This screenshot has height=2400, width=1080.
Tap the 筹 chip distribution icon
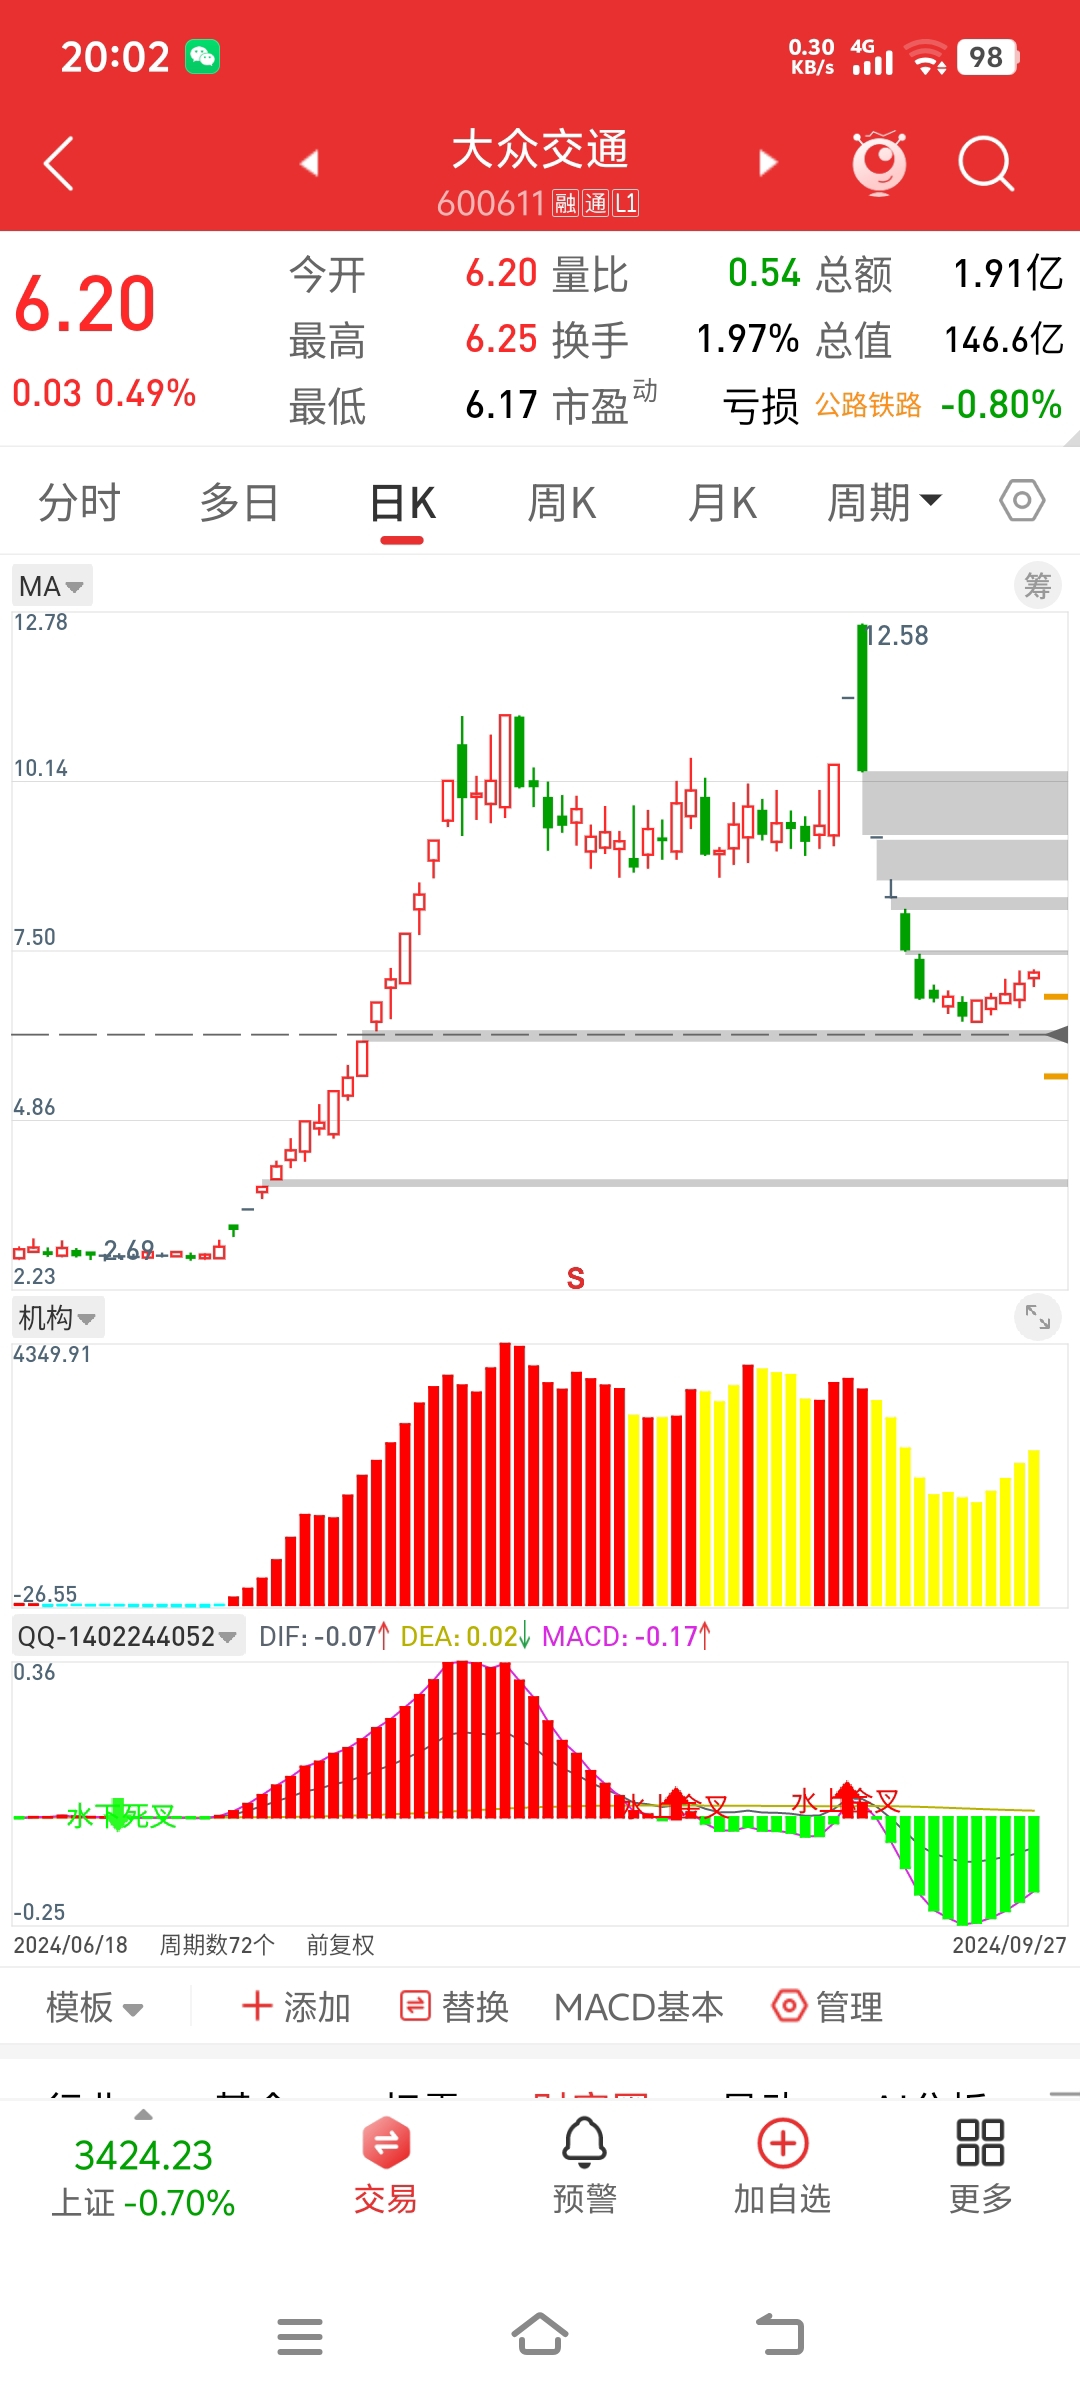click(x=1038, y=586)
